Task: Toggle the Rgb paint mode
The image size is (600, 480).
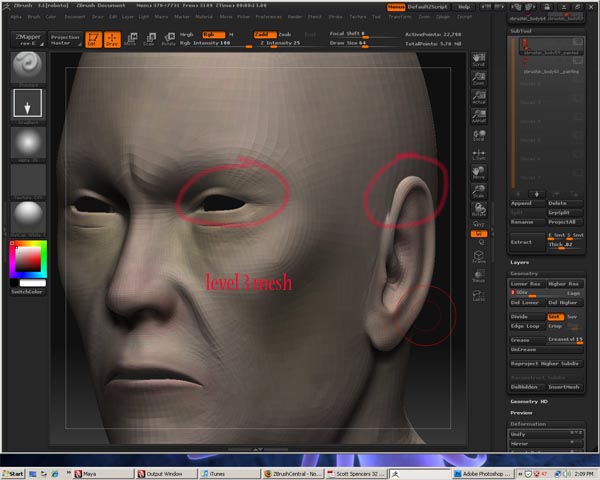Action: tap(213, 34)
